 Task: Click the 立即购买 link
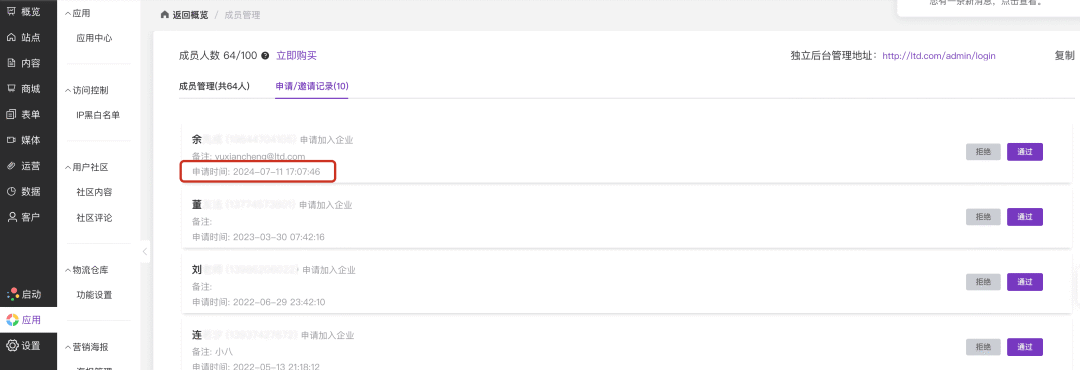click(x=296, y=56)
